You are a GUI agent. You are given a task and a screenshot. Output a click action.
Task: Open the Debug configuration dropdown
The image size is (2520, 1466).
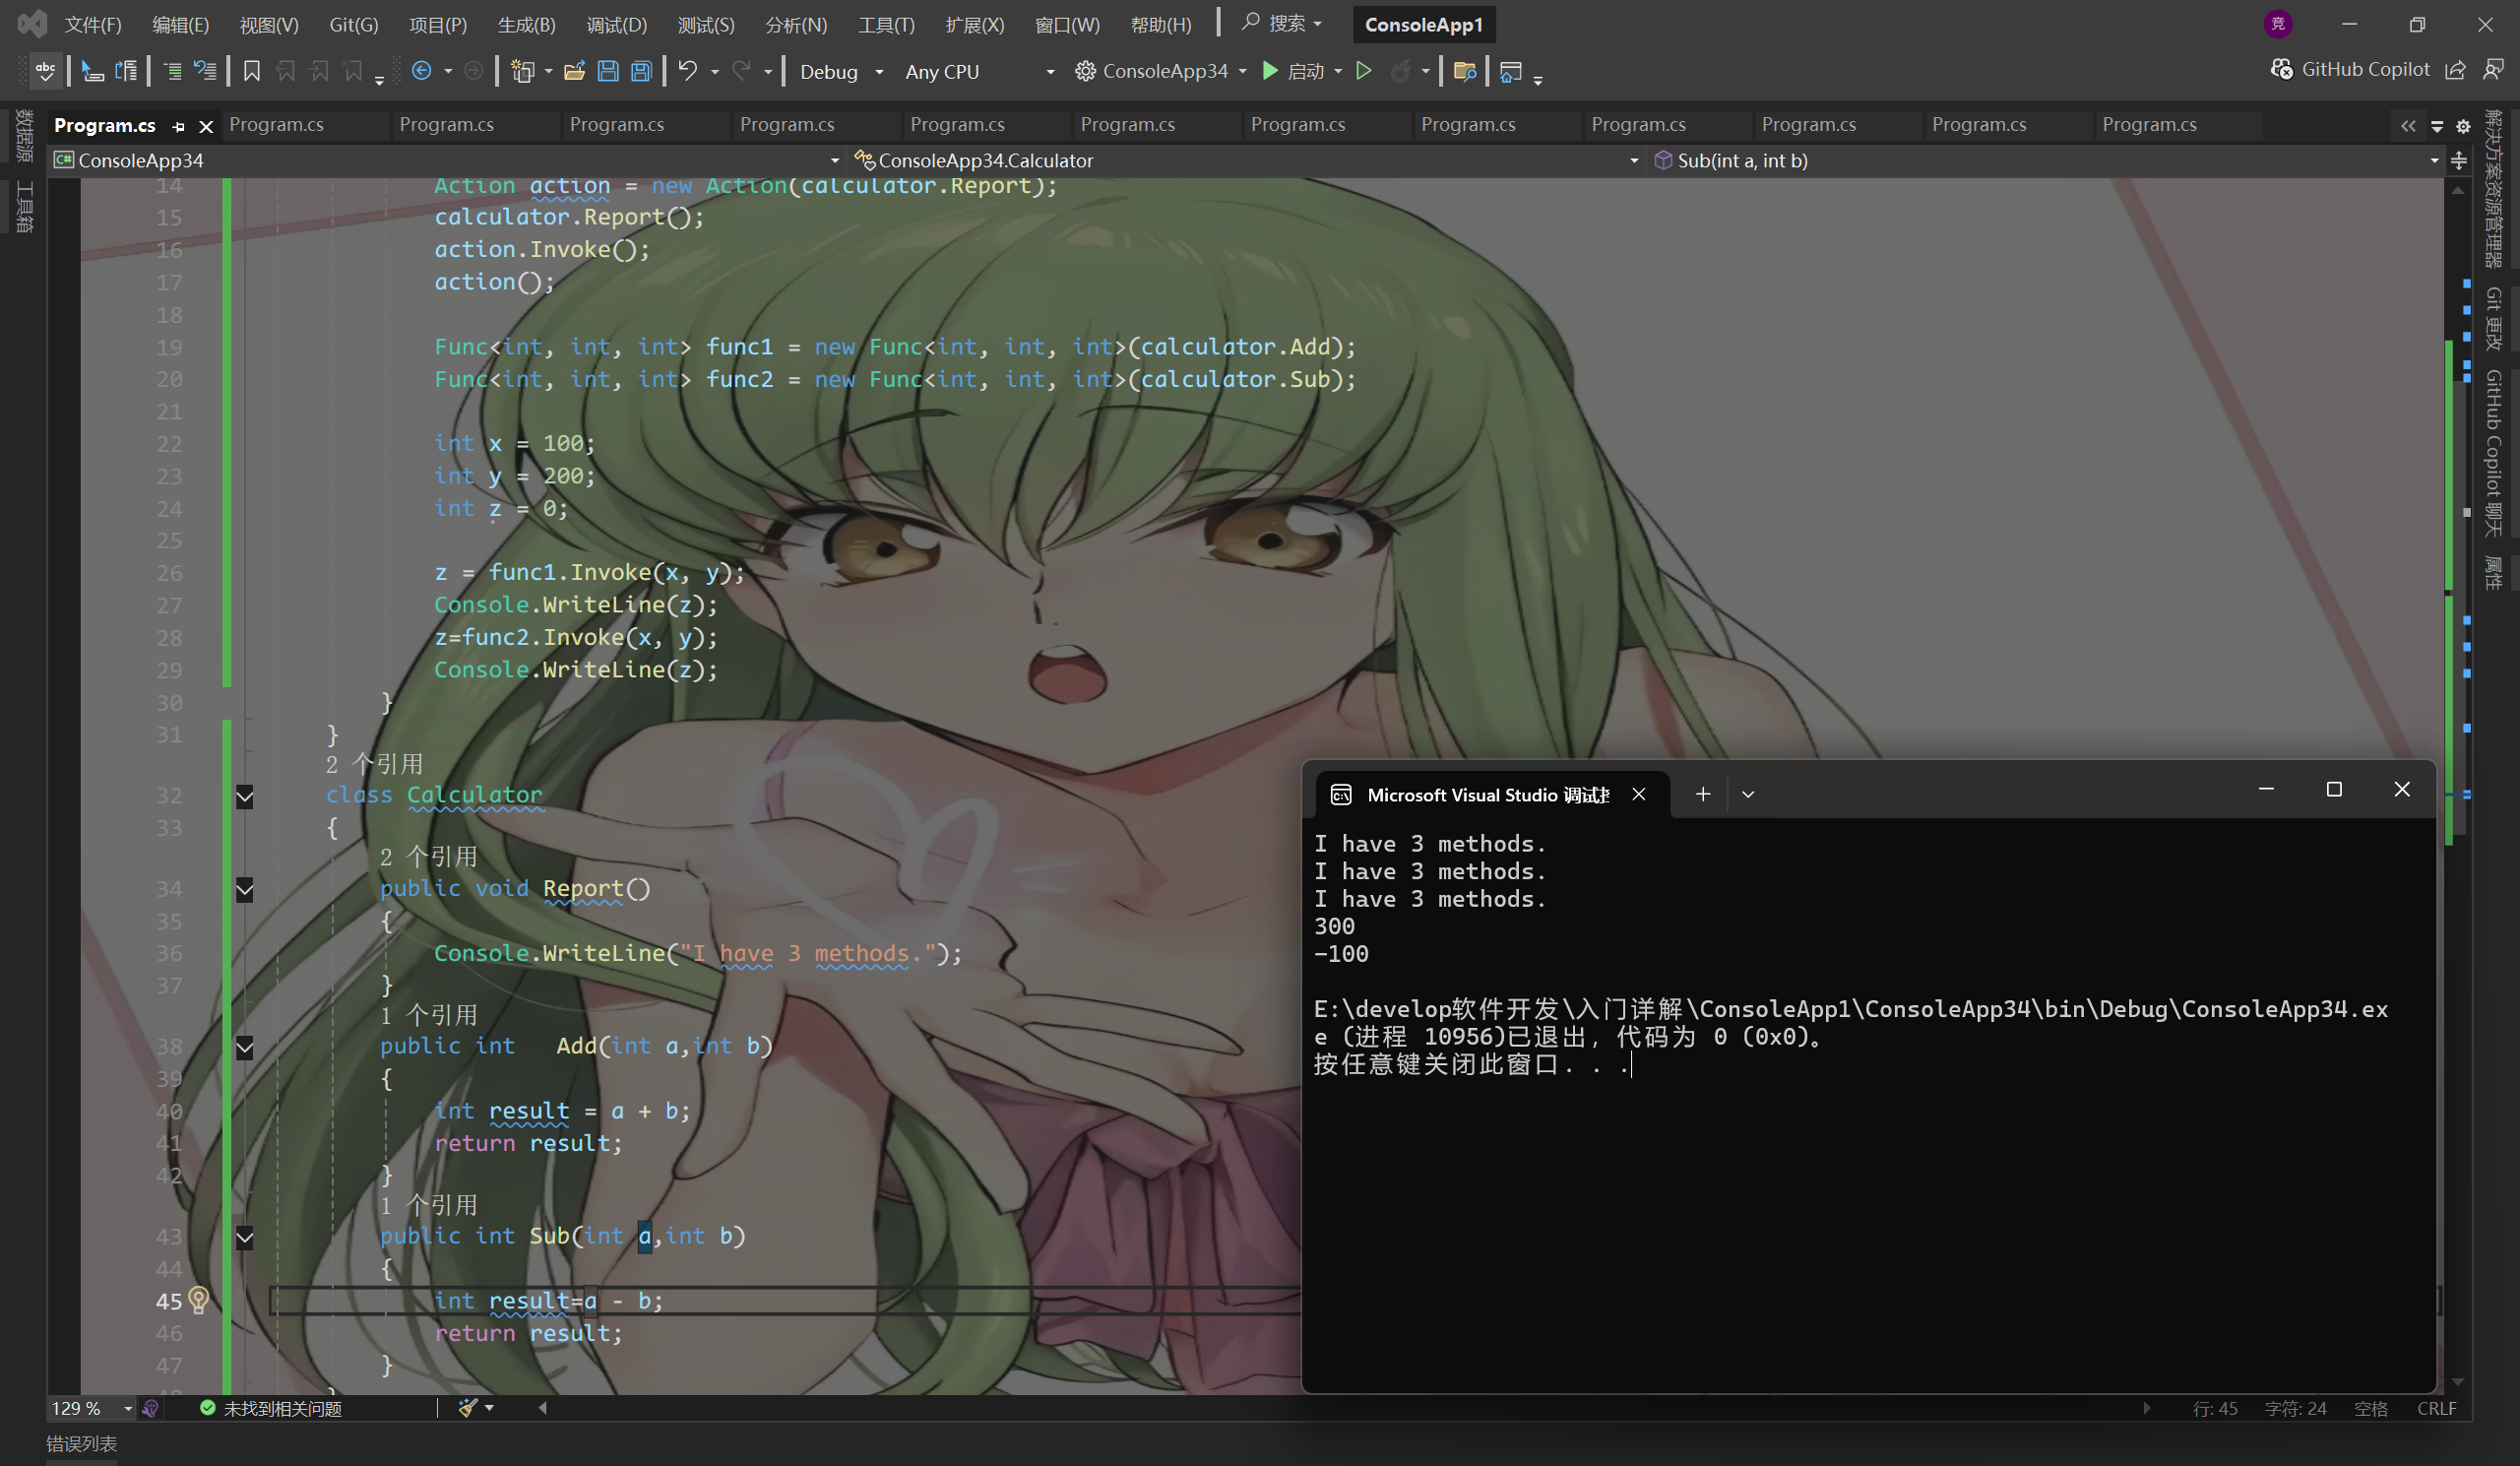(842, 72)
